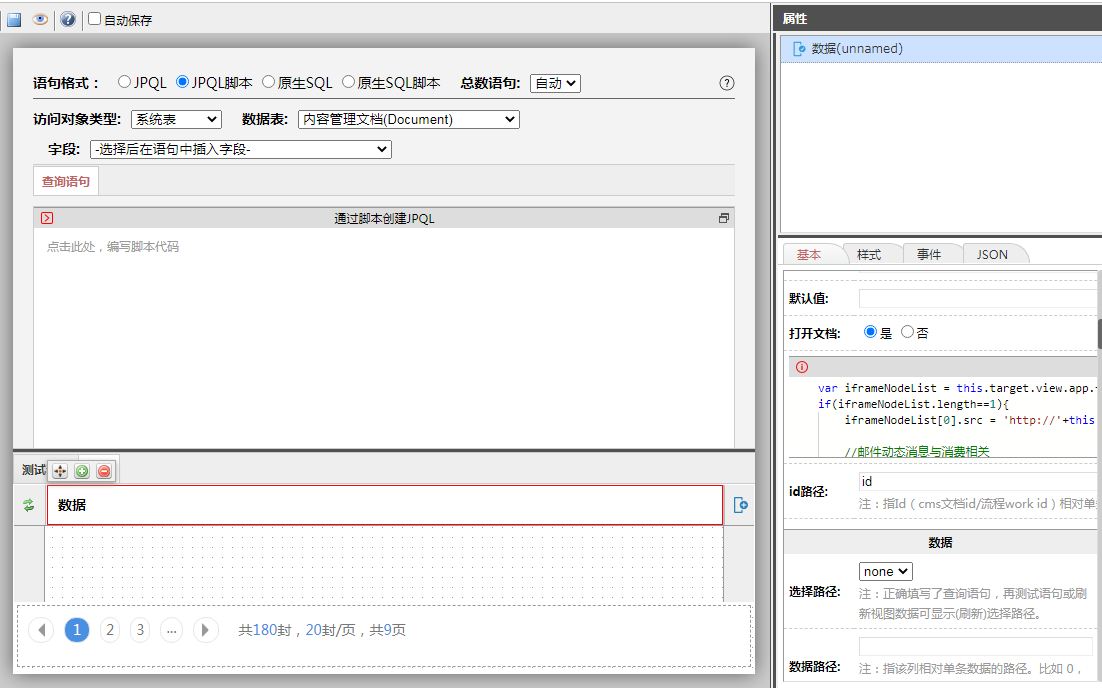
Task: Switch to the 查询语句 tab
Action: click(65, 181)
